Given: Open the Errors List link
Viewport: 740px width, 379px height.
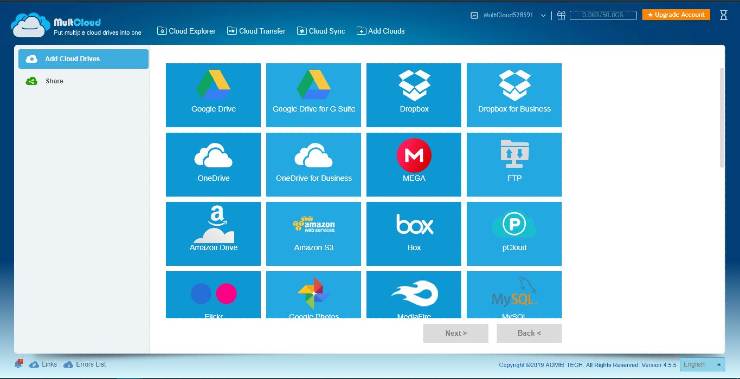Looking at the screenshot, I should coord(85,364).
